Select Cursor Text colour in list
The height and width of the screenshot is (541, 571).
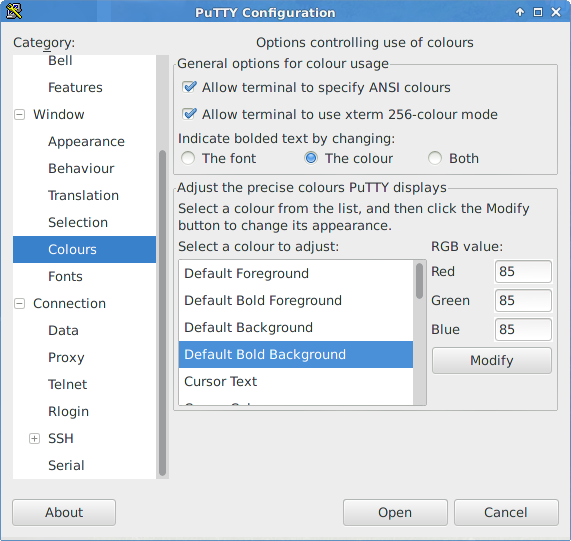[296, 381]
